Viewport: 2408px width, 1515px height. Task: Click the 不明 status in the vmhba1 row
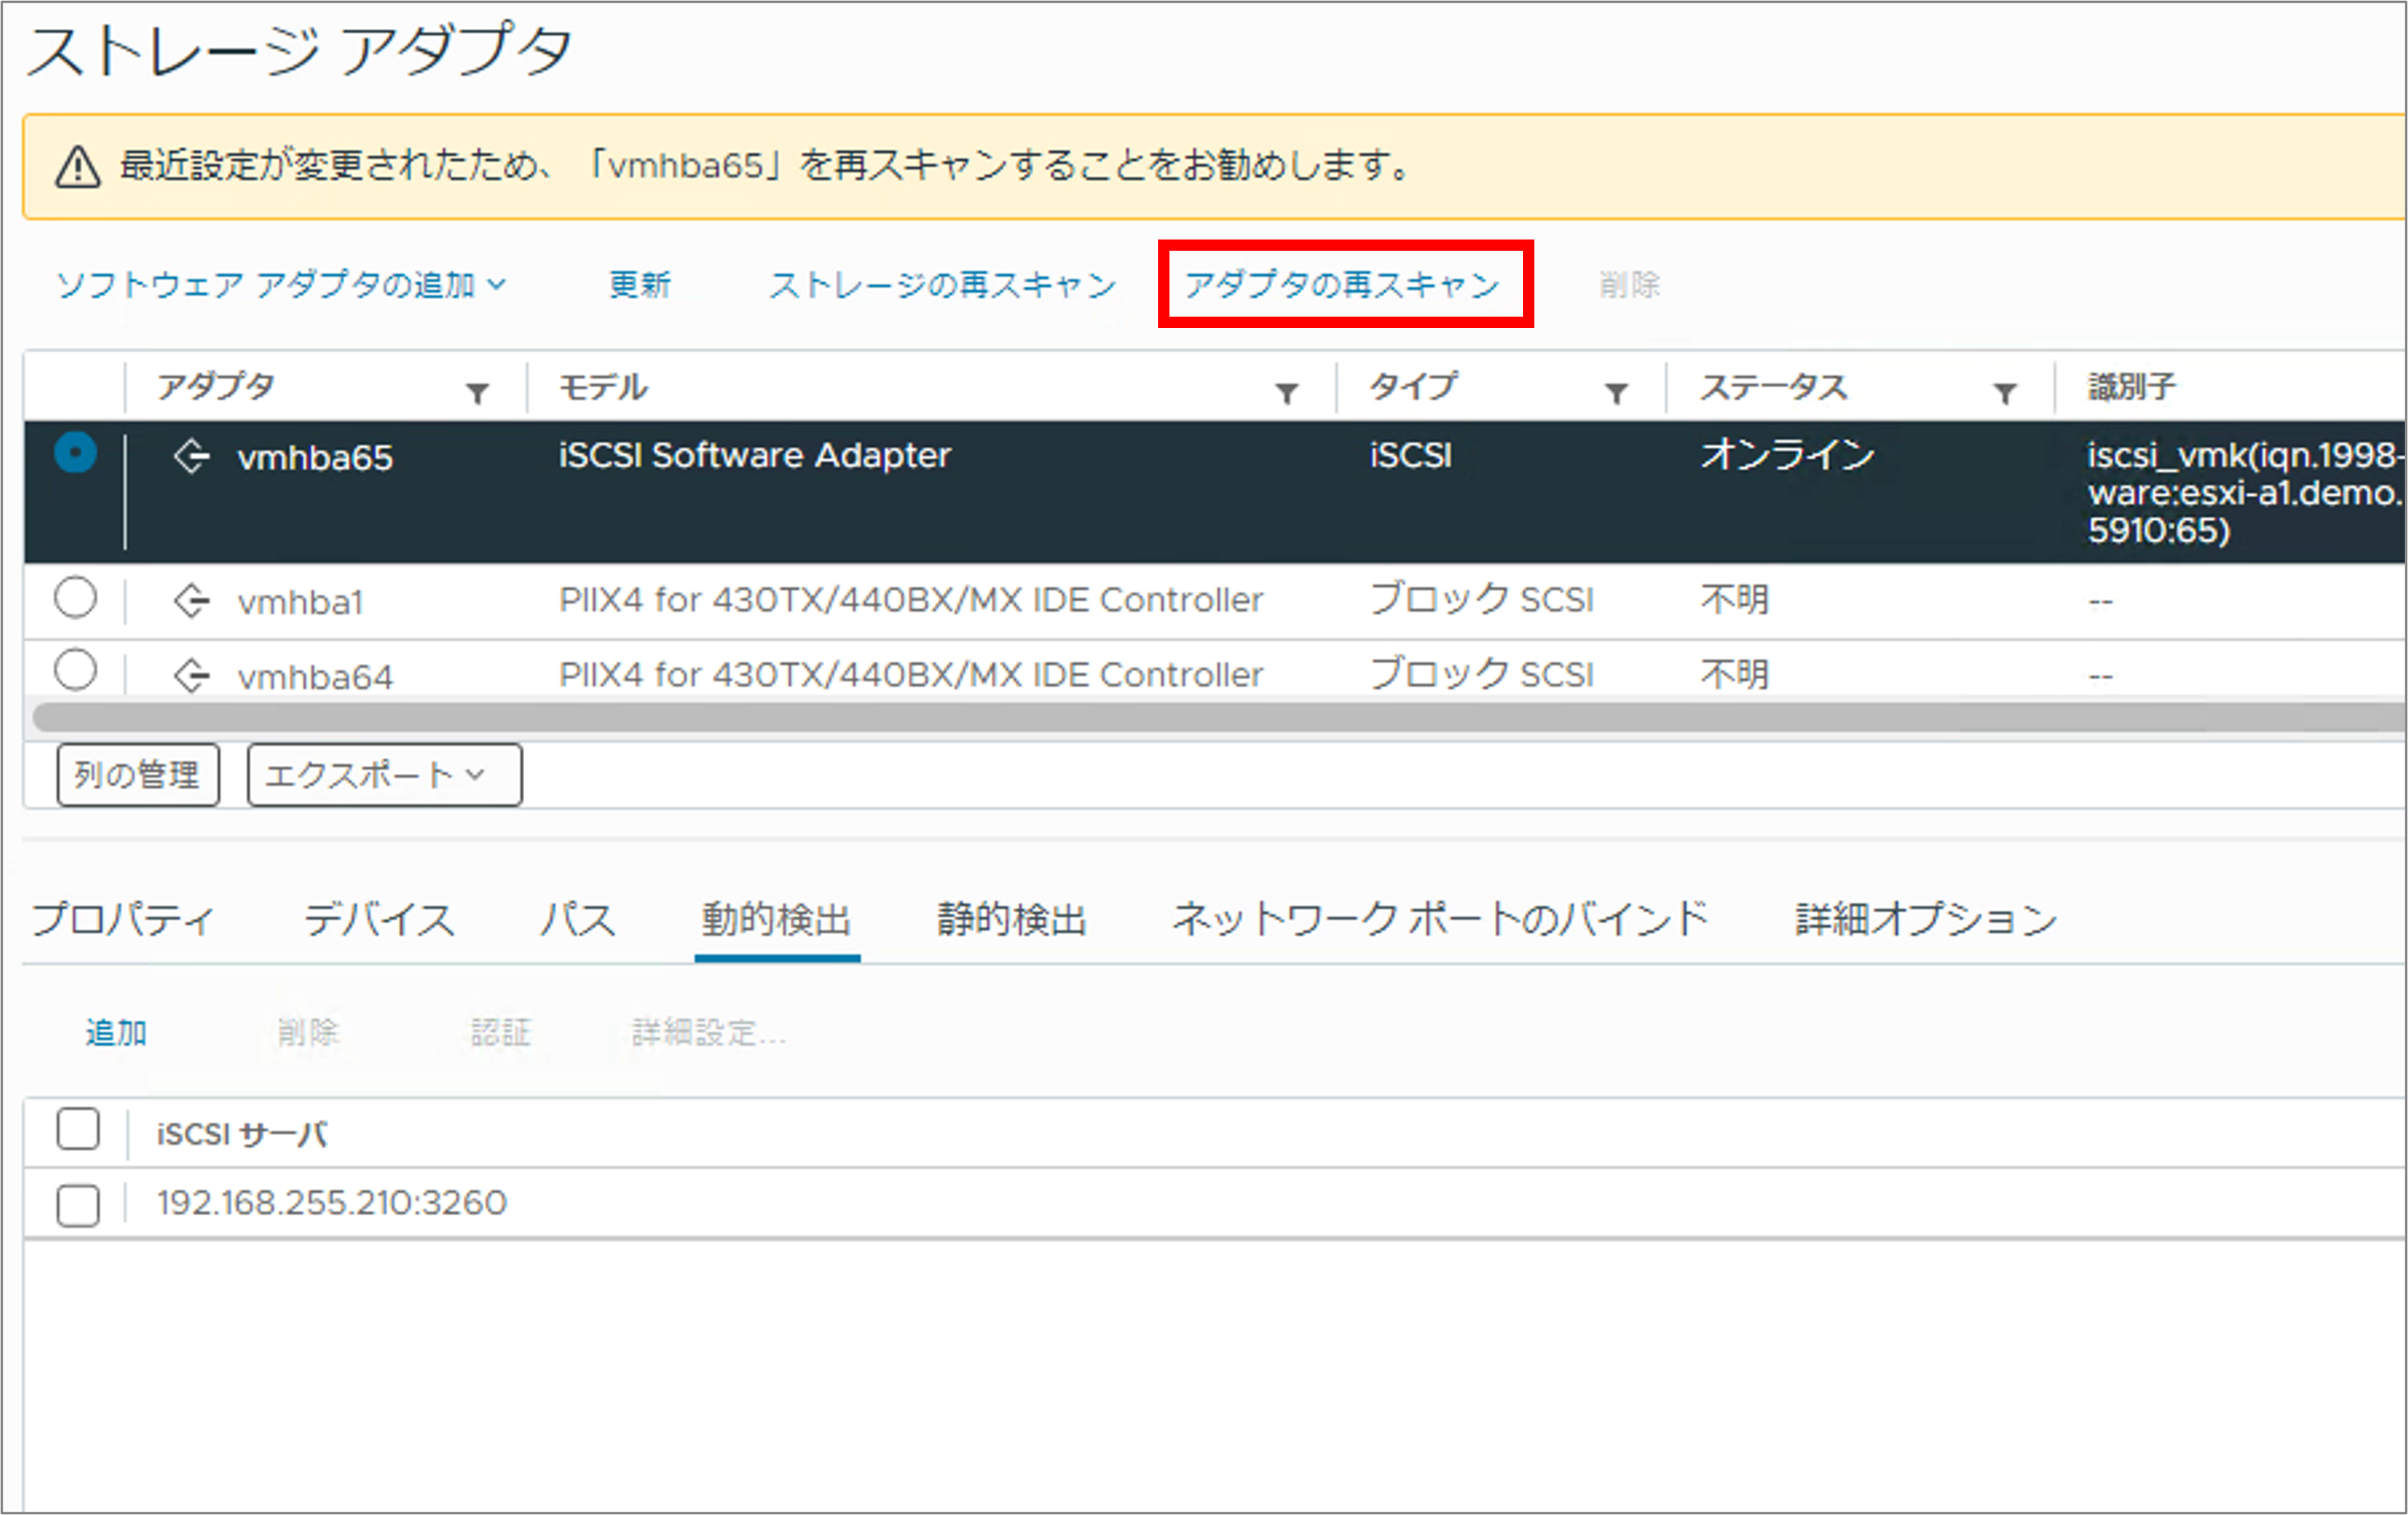(x=1735, y=600)
